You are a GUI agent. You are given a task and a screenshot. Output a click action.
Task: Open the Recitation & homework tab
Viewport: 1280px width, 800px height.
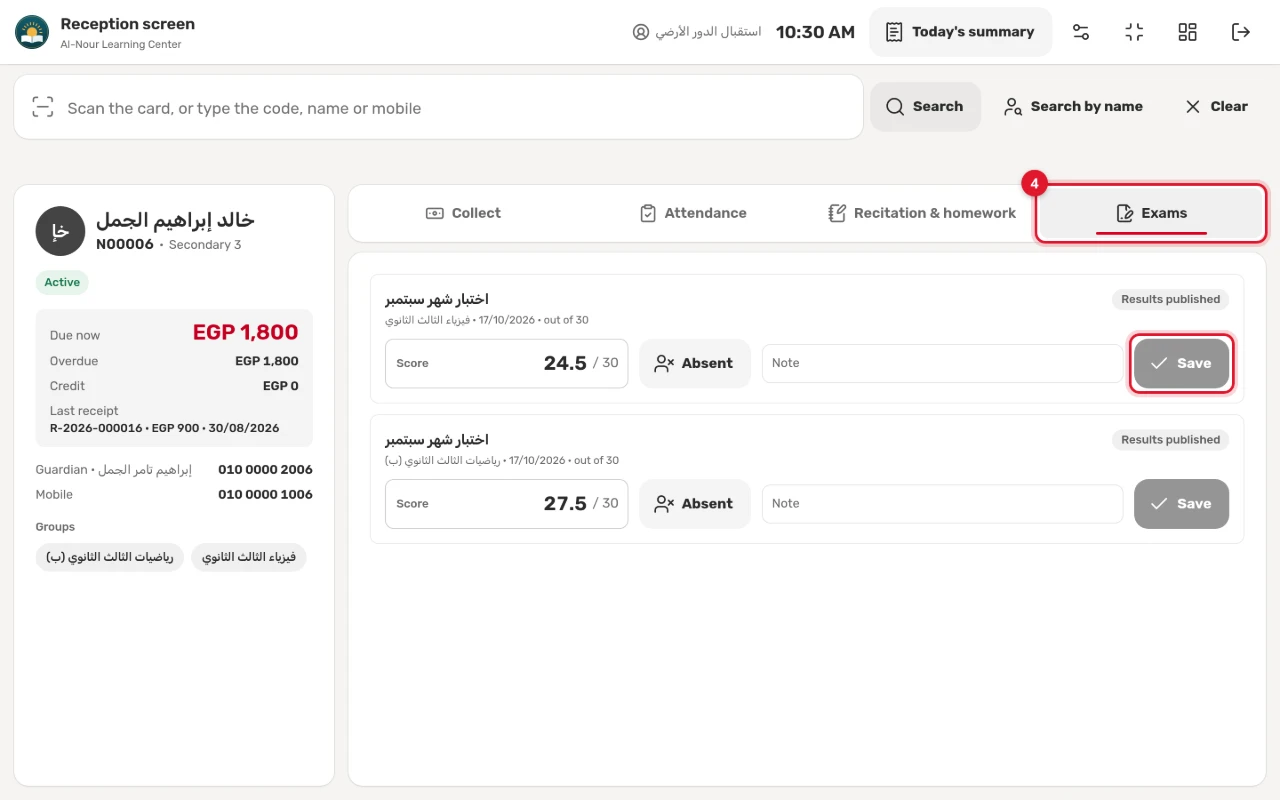pos(922,213)
